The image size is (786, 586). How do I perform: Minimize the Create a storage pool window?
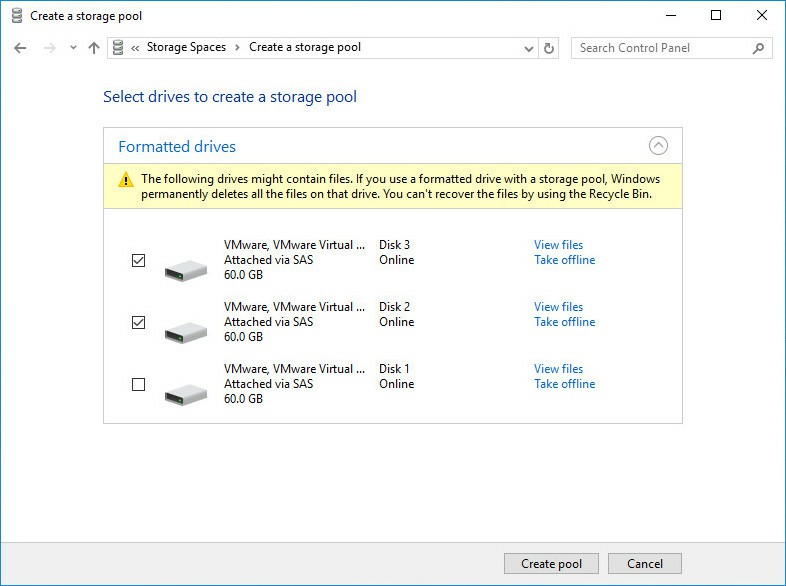click(x=671, y=16)
